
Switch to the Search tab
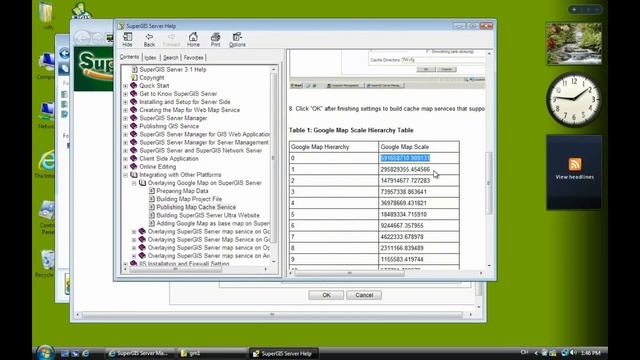click(x=171, y=58)
